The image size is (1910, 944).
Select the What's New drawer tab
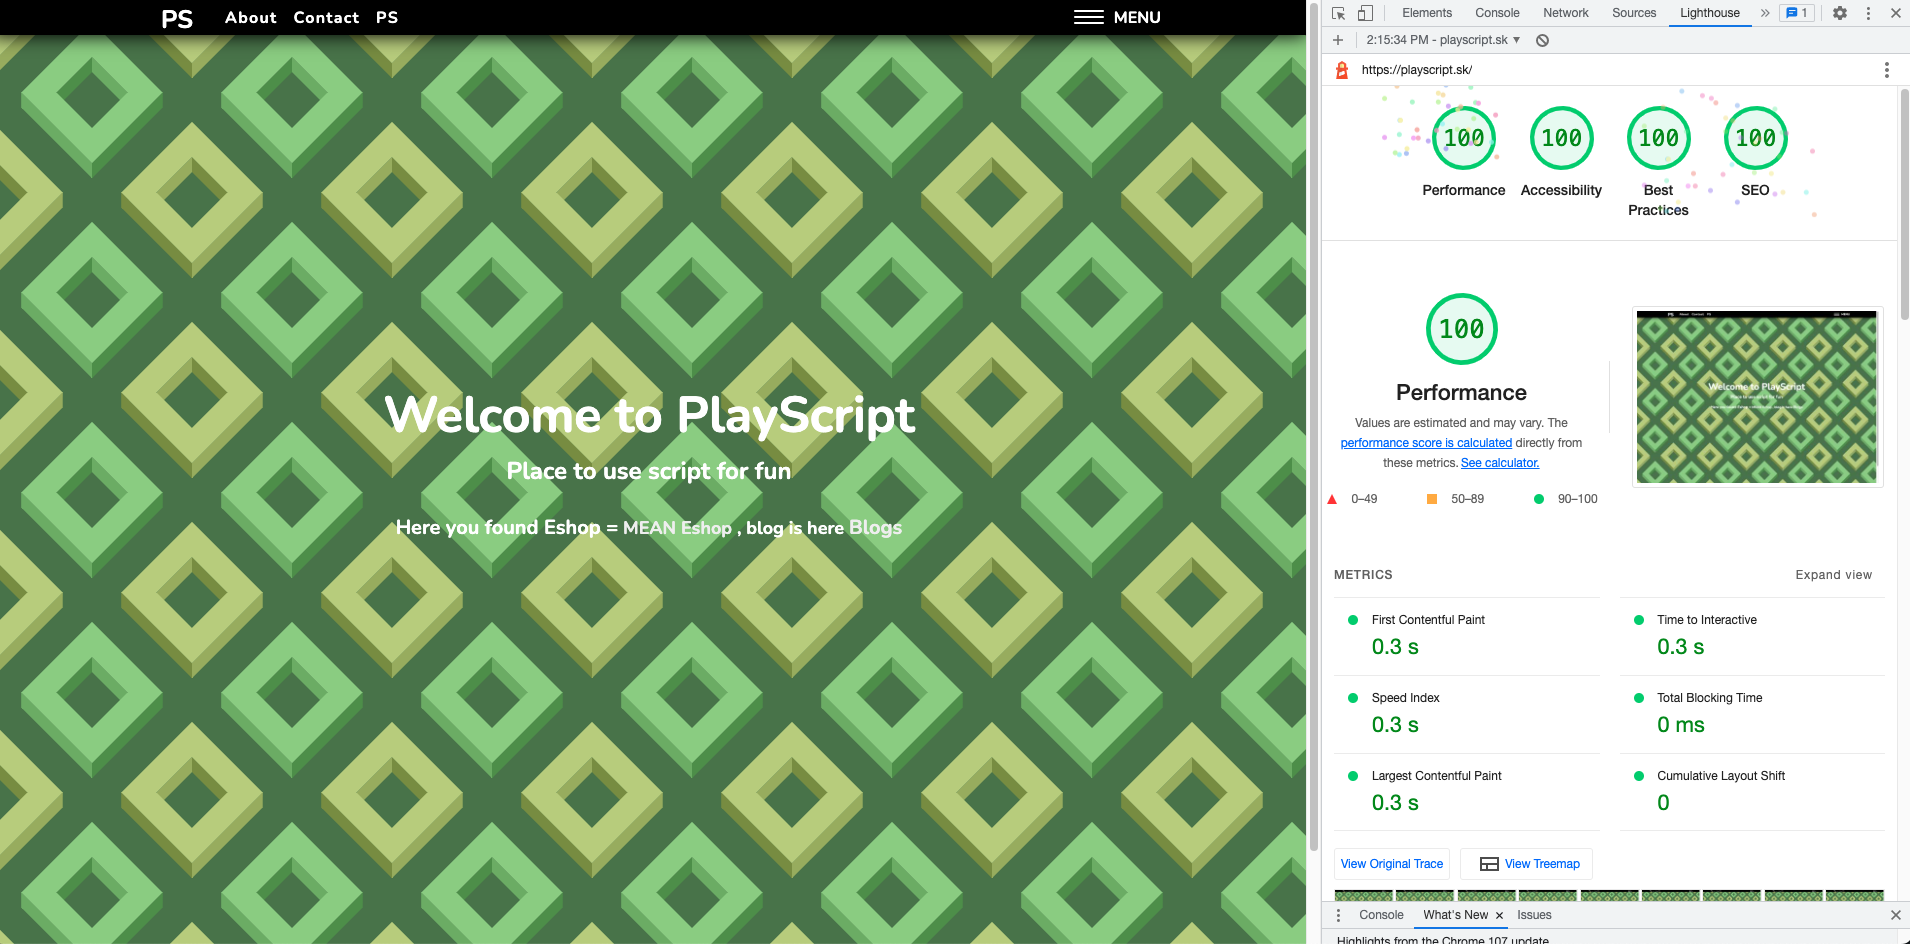1455,915
